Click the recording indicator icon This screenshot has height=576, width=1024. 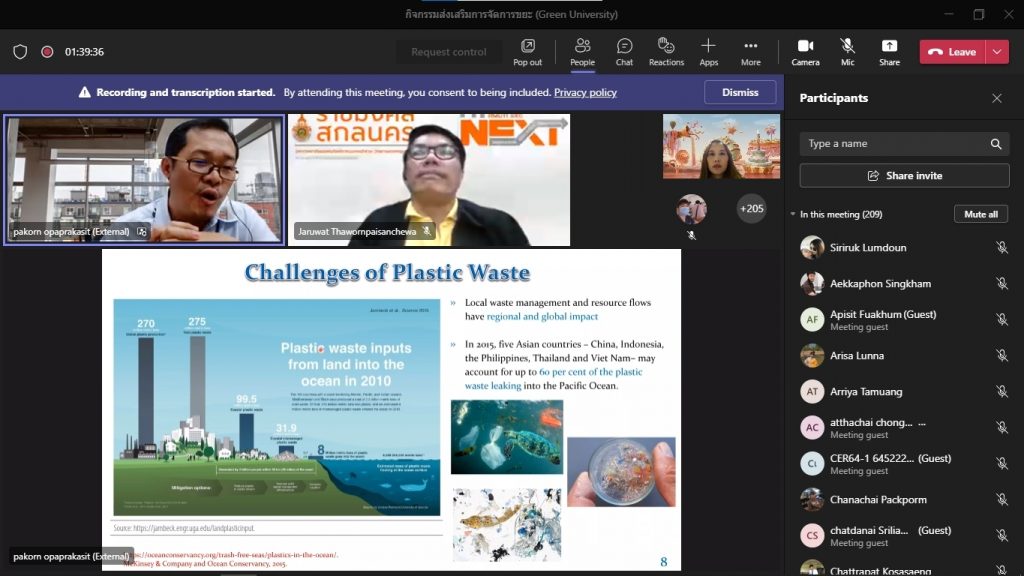click(47, 52)
